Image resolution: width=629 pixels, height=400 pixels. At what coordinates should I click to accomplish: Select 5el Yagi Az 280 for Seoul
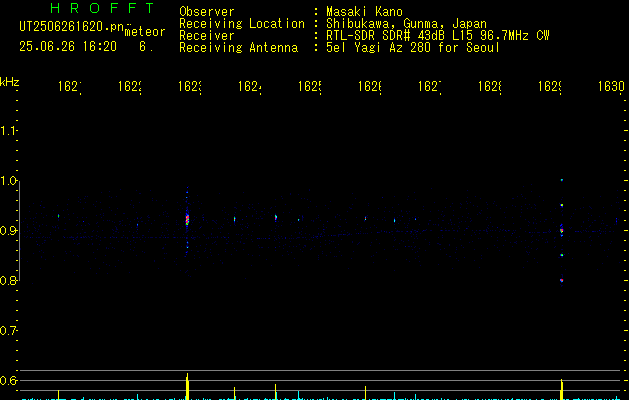coord(413,48)
